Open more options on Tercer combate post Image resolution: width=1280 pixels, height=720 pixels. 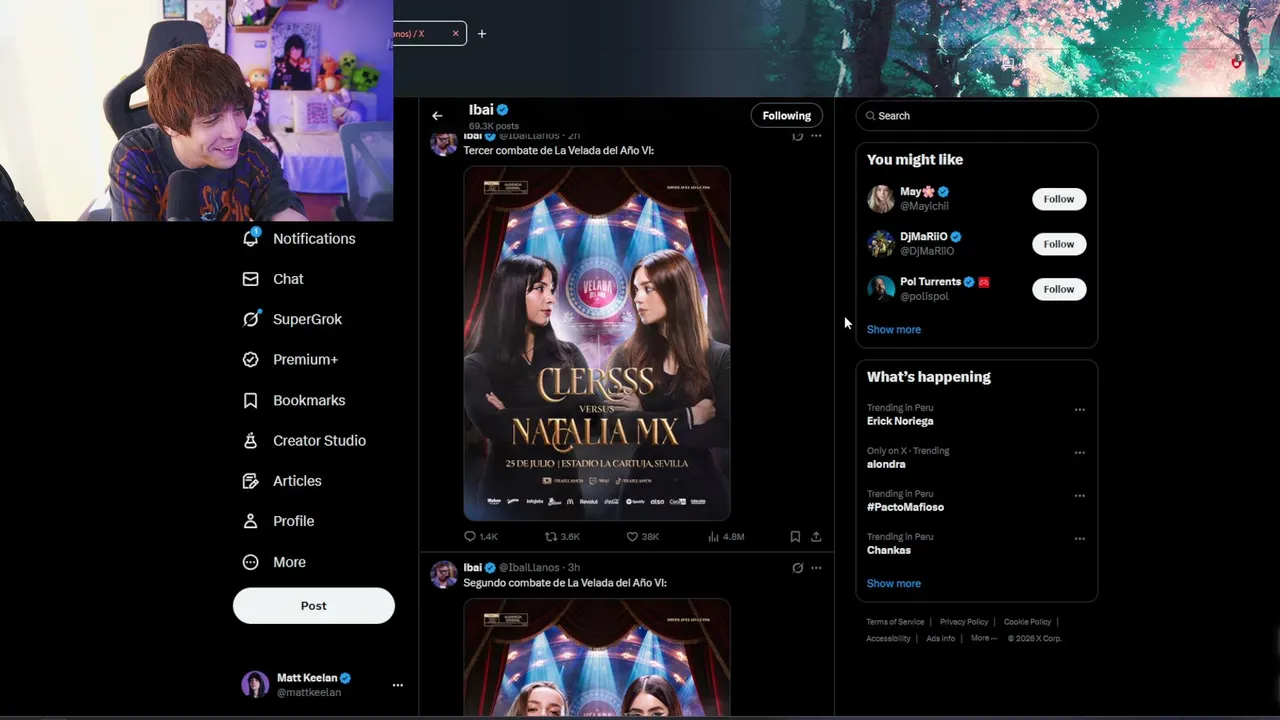click(816, 135)
